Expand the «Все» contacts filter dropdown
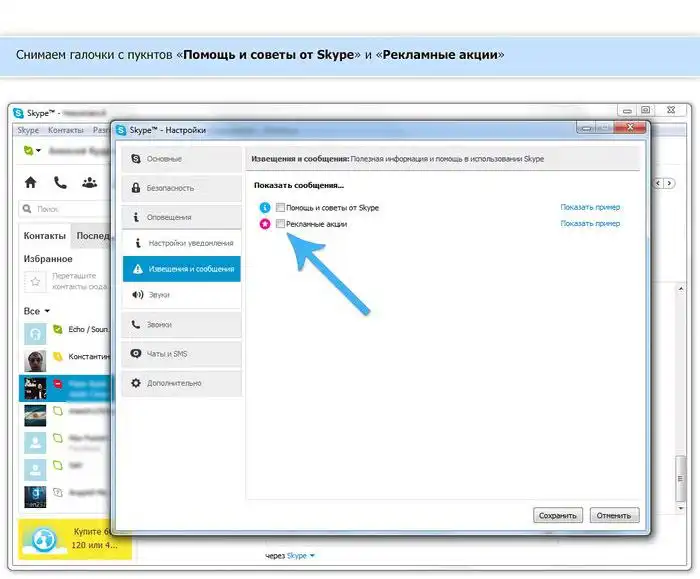Screen dimensions: 700x579 46,311
